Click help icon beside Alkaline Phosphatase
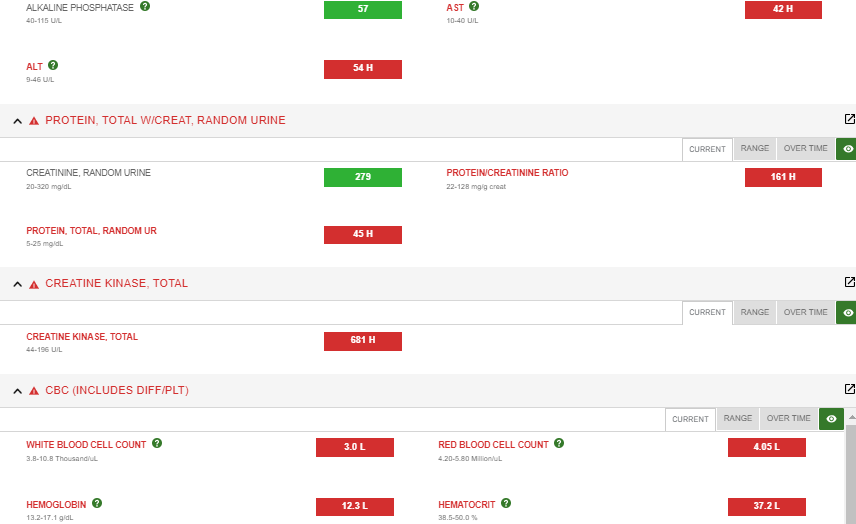This screenshot has width=856, height=524. tap(145, 6)
